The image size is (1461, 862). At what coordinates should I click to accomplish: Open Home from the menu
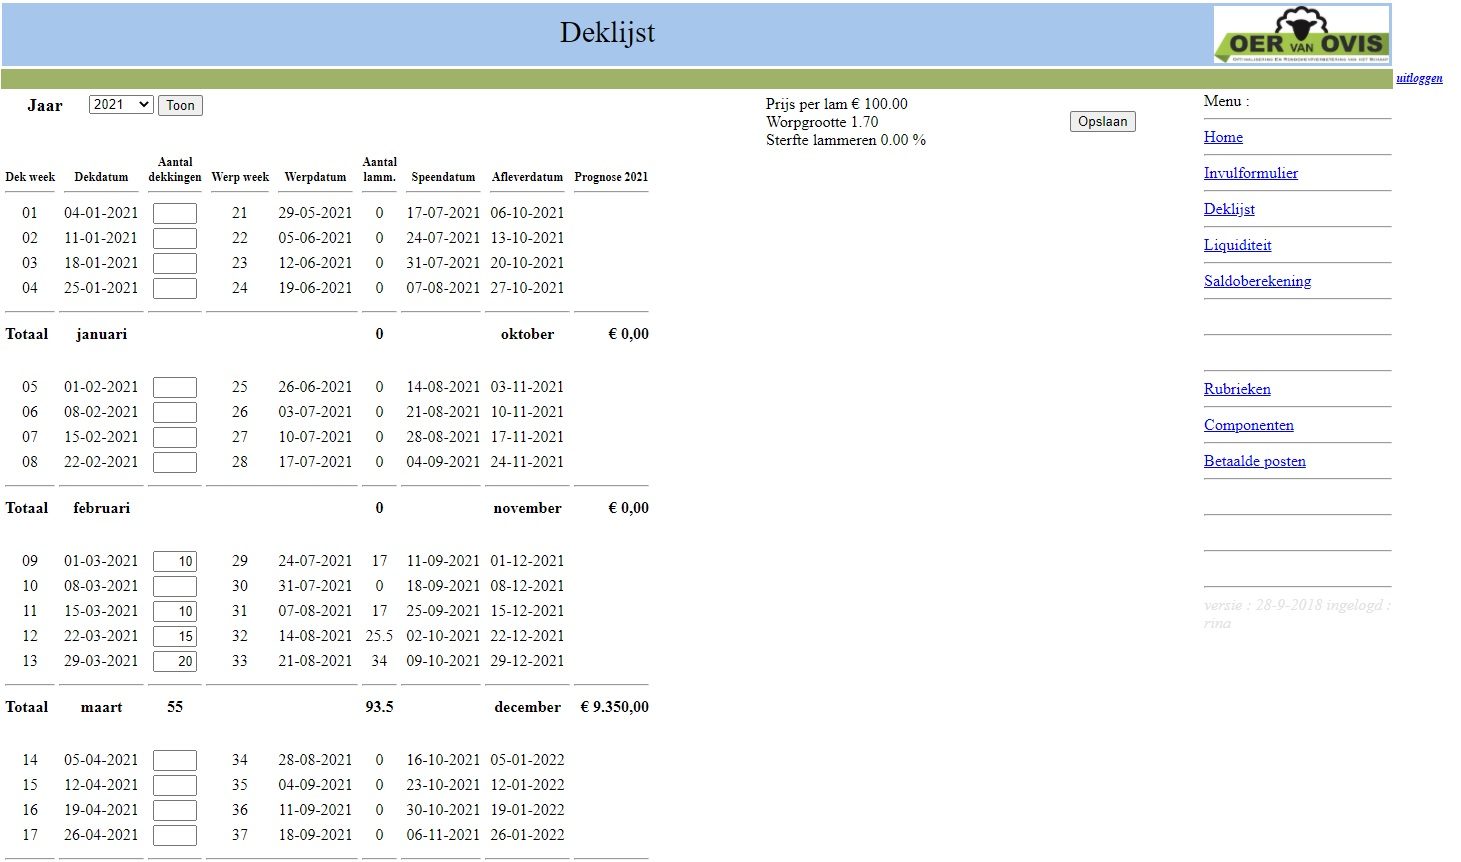tap(1223, 137)
